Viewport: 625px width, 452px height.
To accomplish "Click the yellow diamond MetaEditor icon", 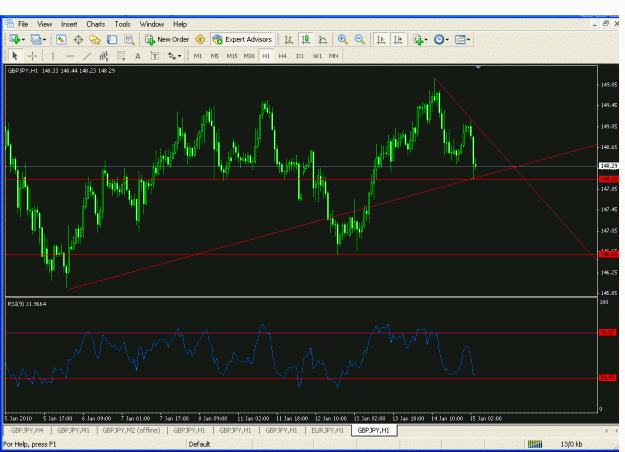I will pos(200,39).
